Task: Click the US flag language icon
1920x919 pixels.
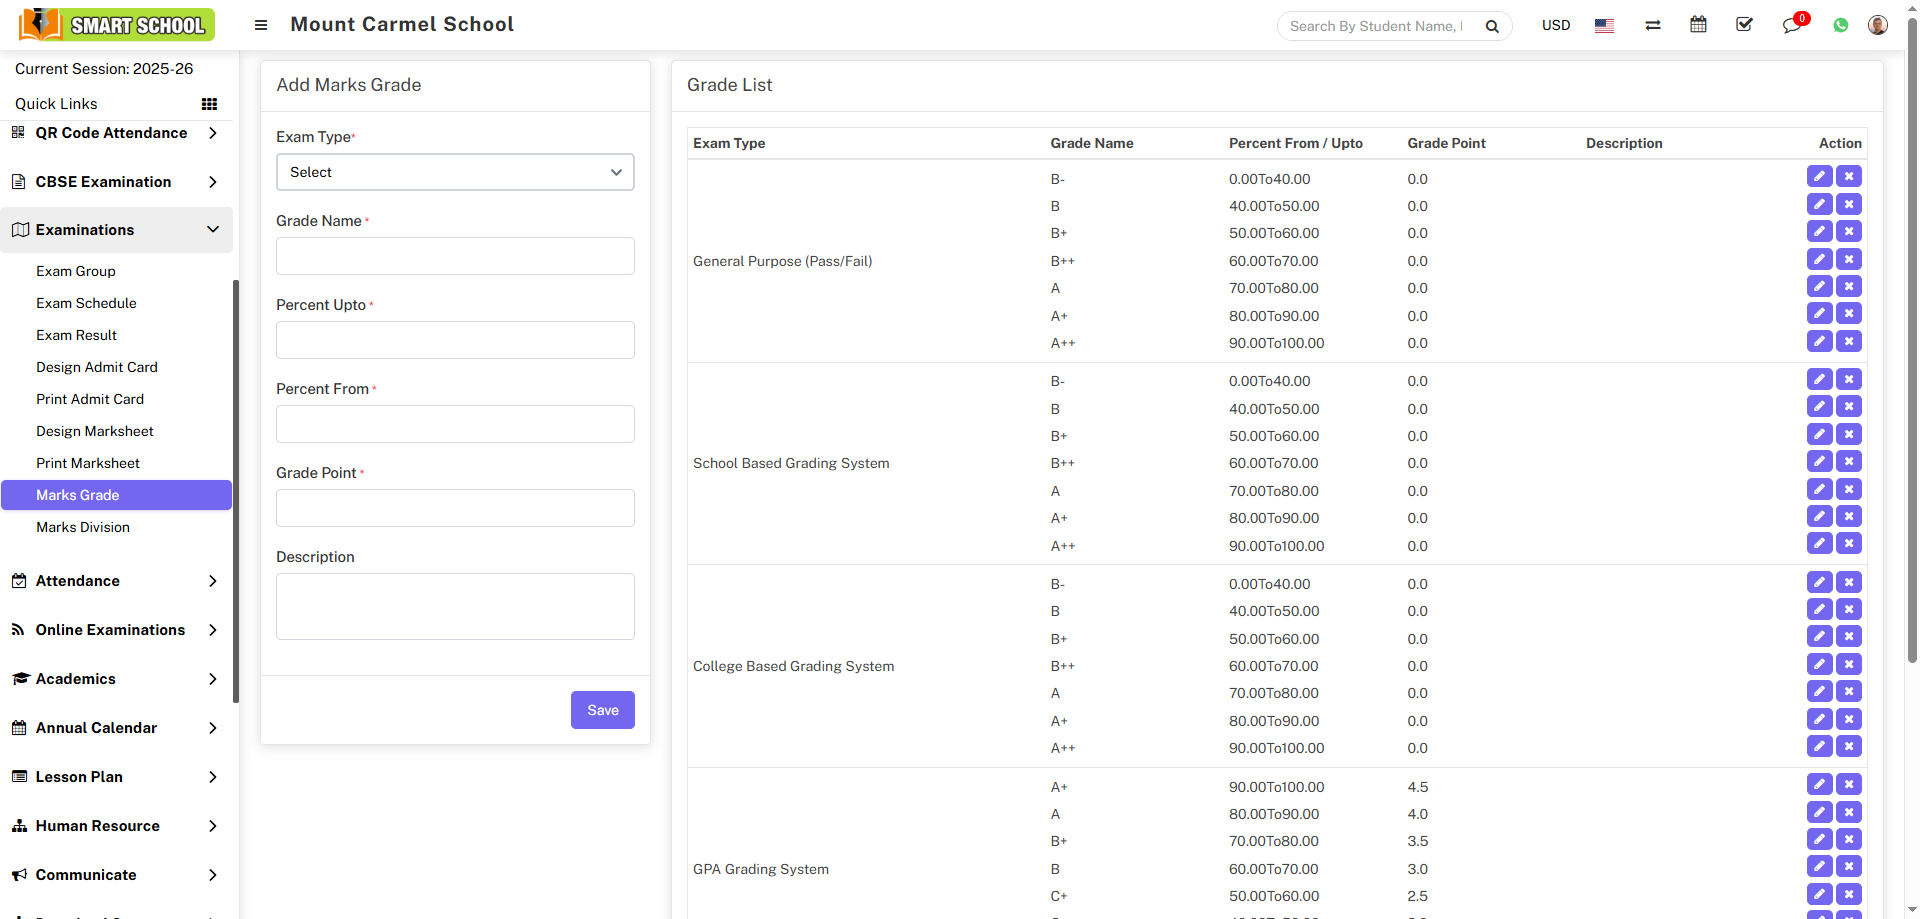Action: point(1604,26)
